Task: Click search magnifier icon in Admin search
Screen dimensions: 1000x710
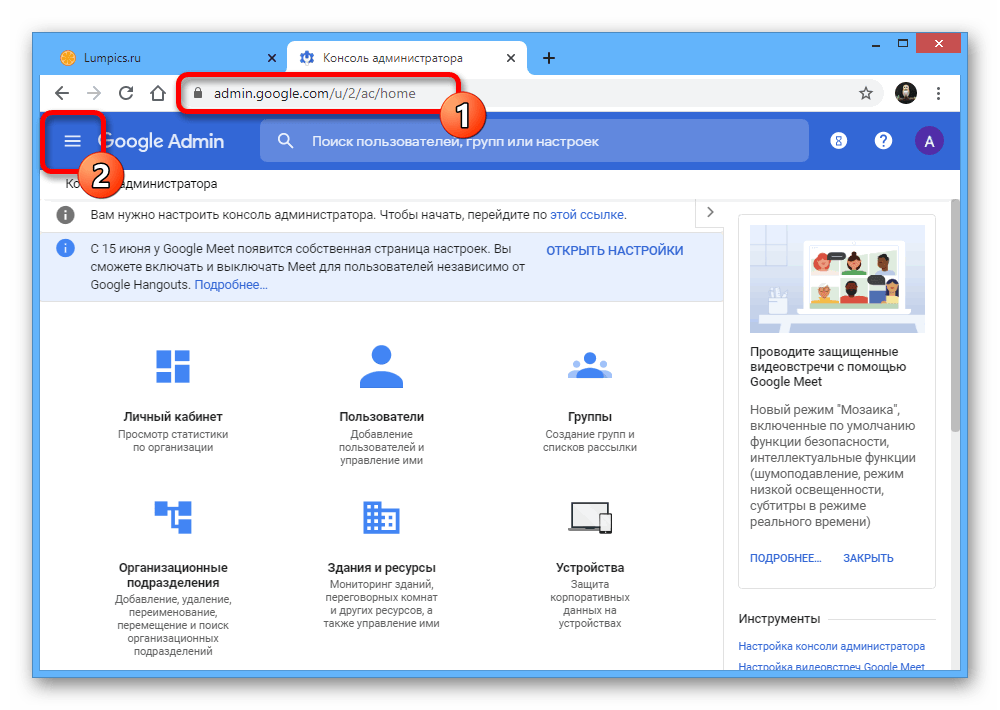Action: tap(286, 141)
